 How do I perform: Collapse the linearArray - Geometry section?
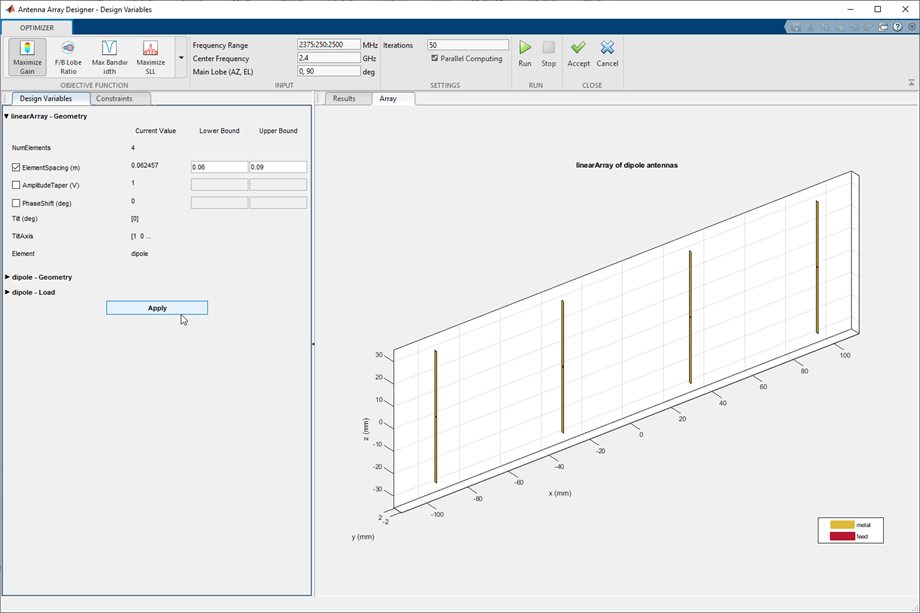[x=8, y=116]
